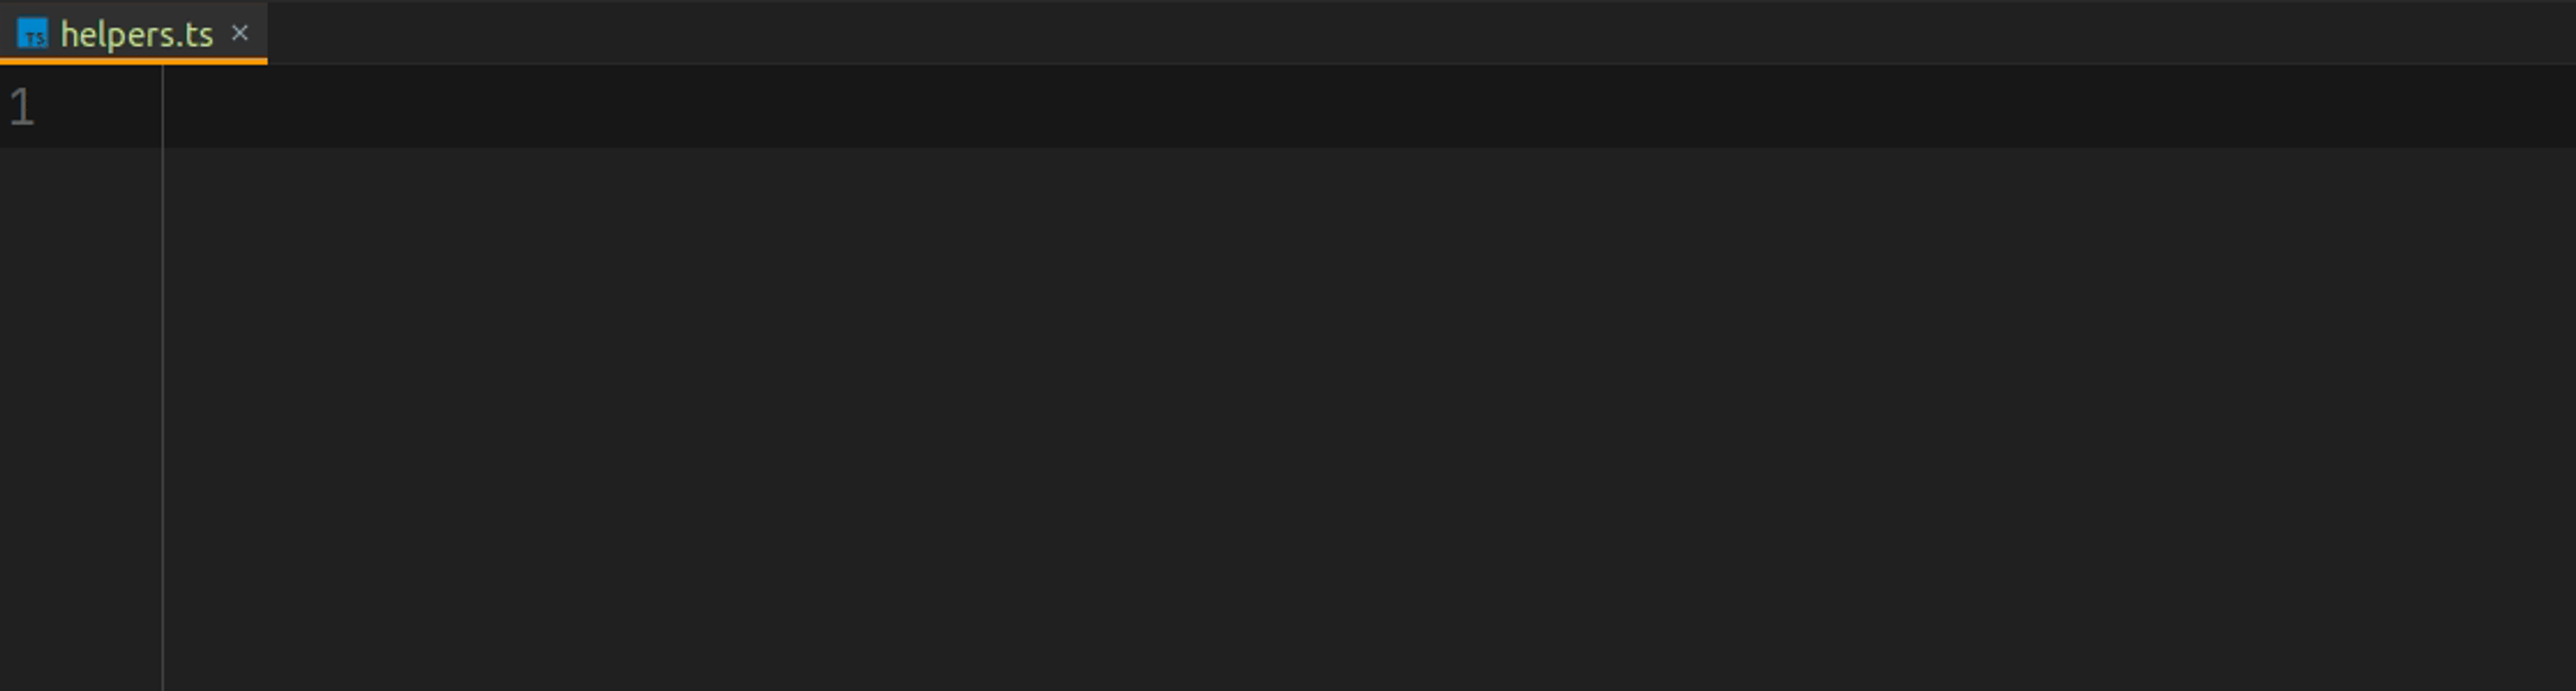2576x691 pixels.
Task: Close the helpers.ts tab
Action: (240, 33)
